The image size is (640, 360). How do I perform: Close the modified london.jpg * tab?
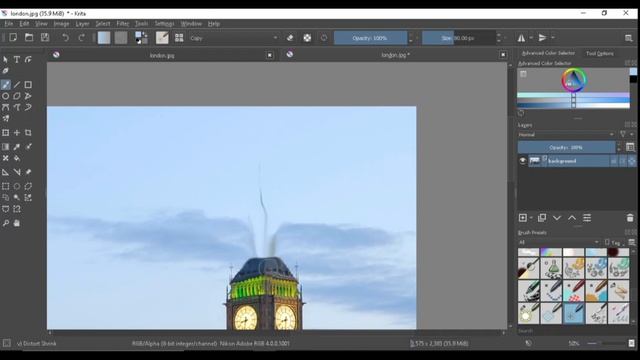[x=503, y=55]
